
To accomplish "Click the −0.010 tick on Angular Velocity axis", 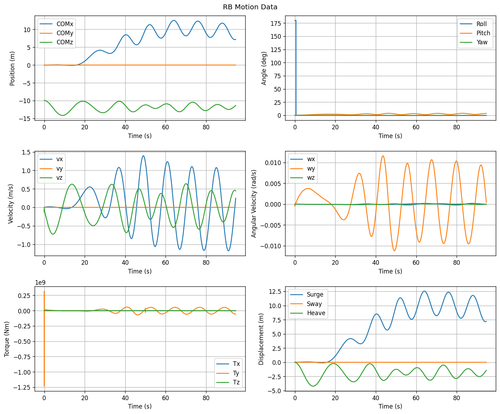I will point(271,246).
